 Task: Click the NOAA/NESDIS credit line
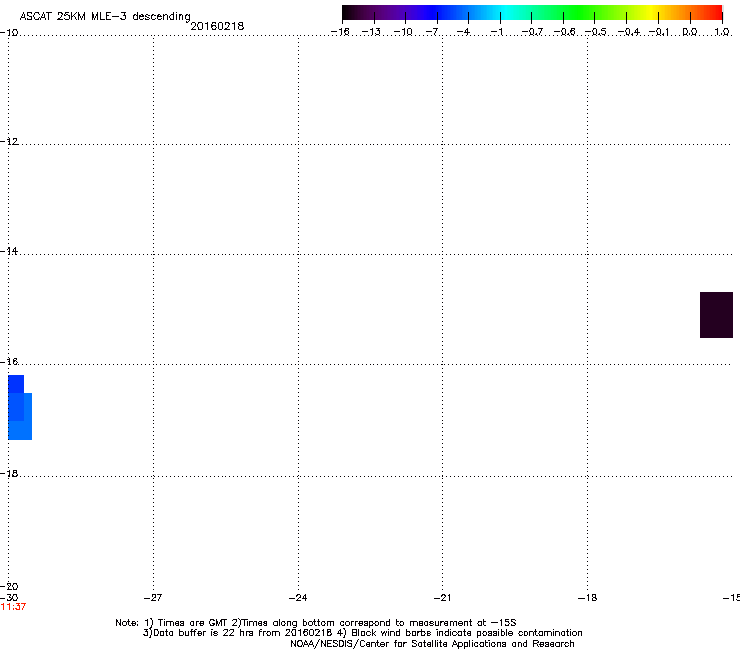(x=432, y=644)
